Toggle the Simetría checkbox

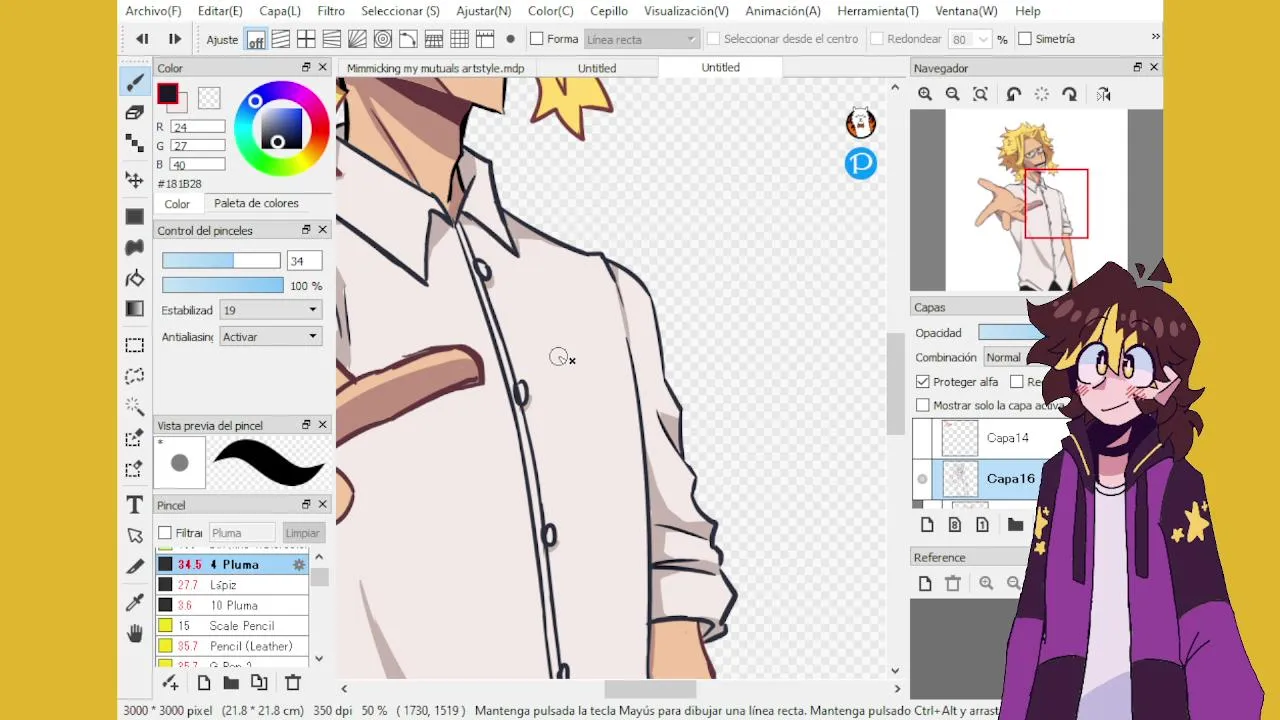1025,39
